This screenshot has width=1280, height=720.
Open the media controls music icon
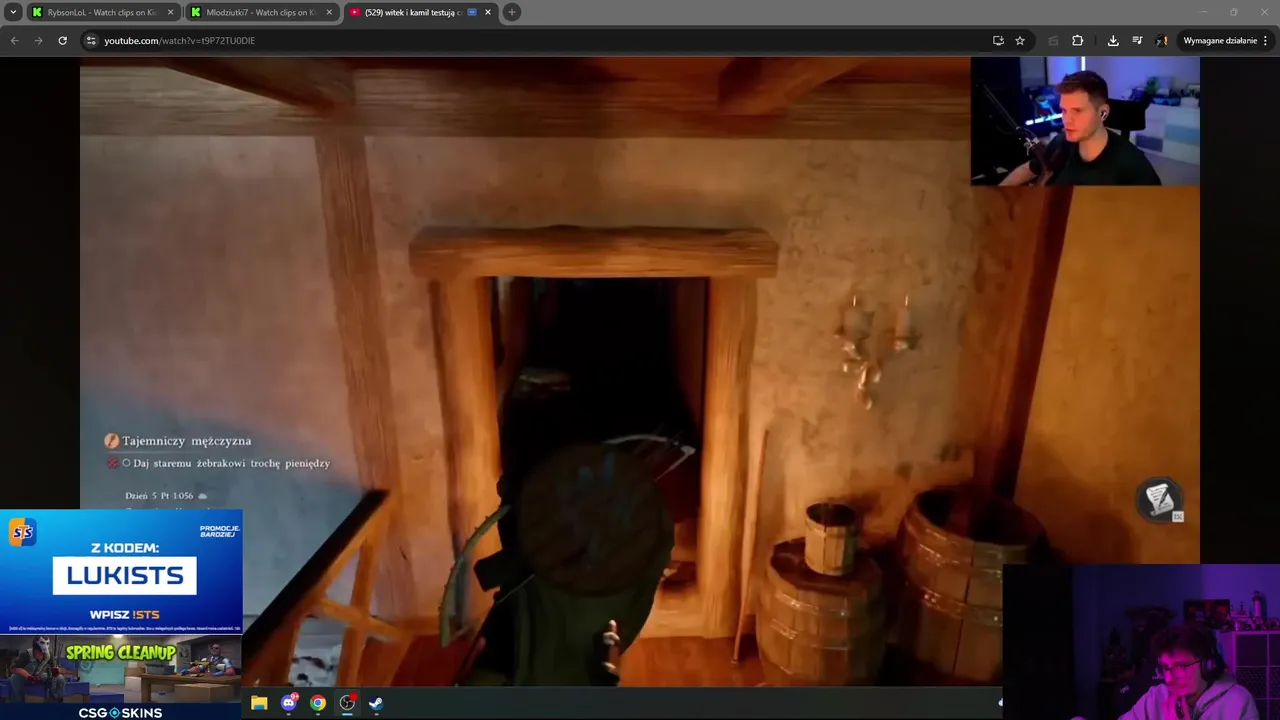coord(1137,40)
